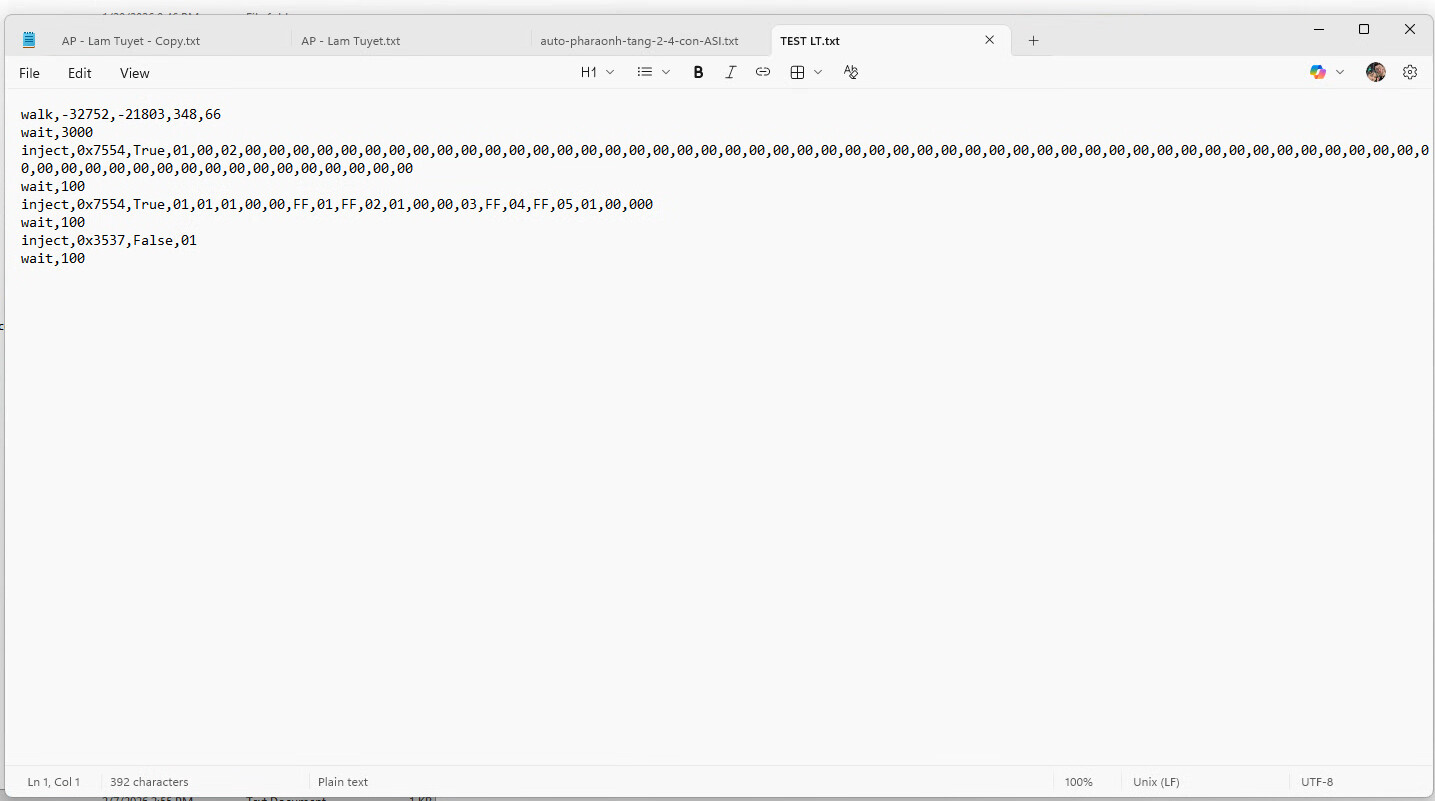The width and height of the screenshot is (1435, 801).
Task: Expand the Copilot dropdown chevron
Action: pos(1340,72)
